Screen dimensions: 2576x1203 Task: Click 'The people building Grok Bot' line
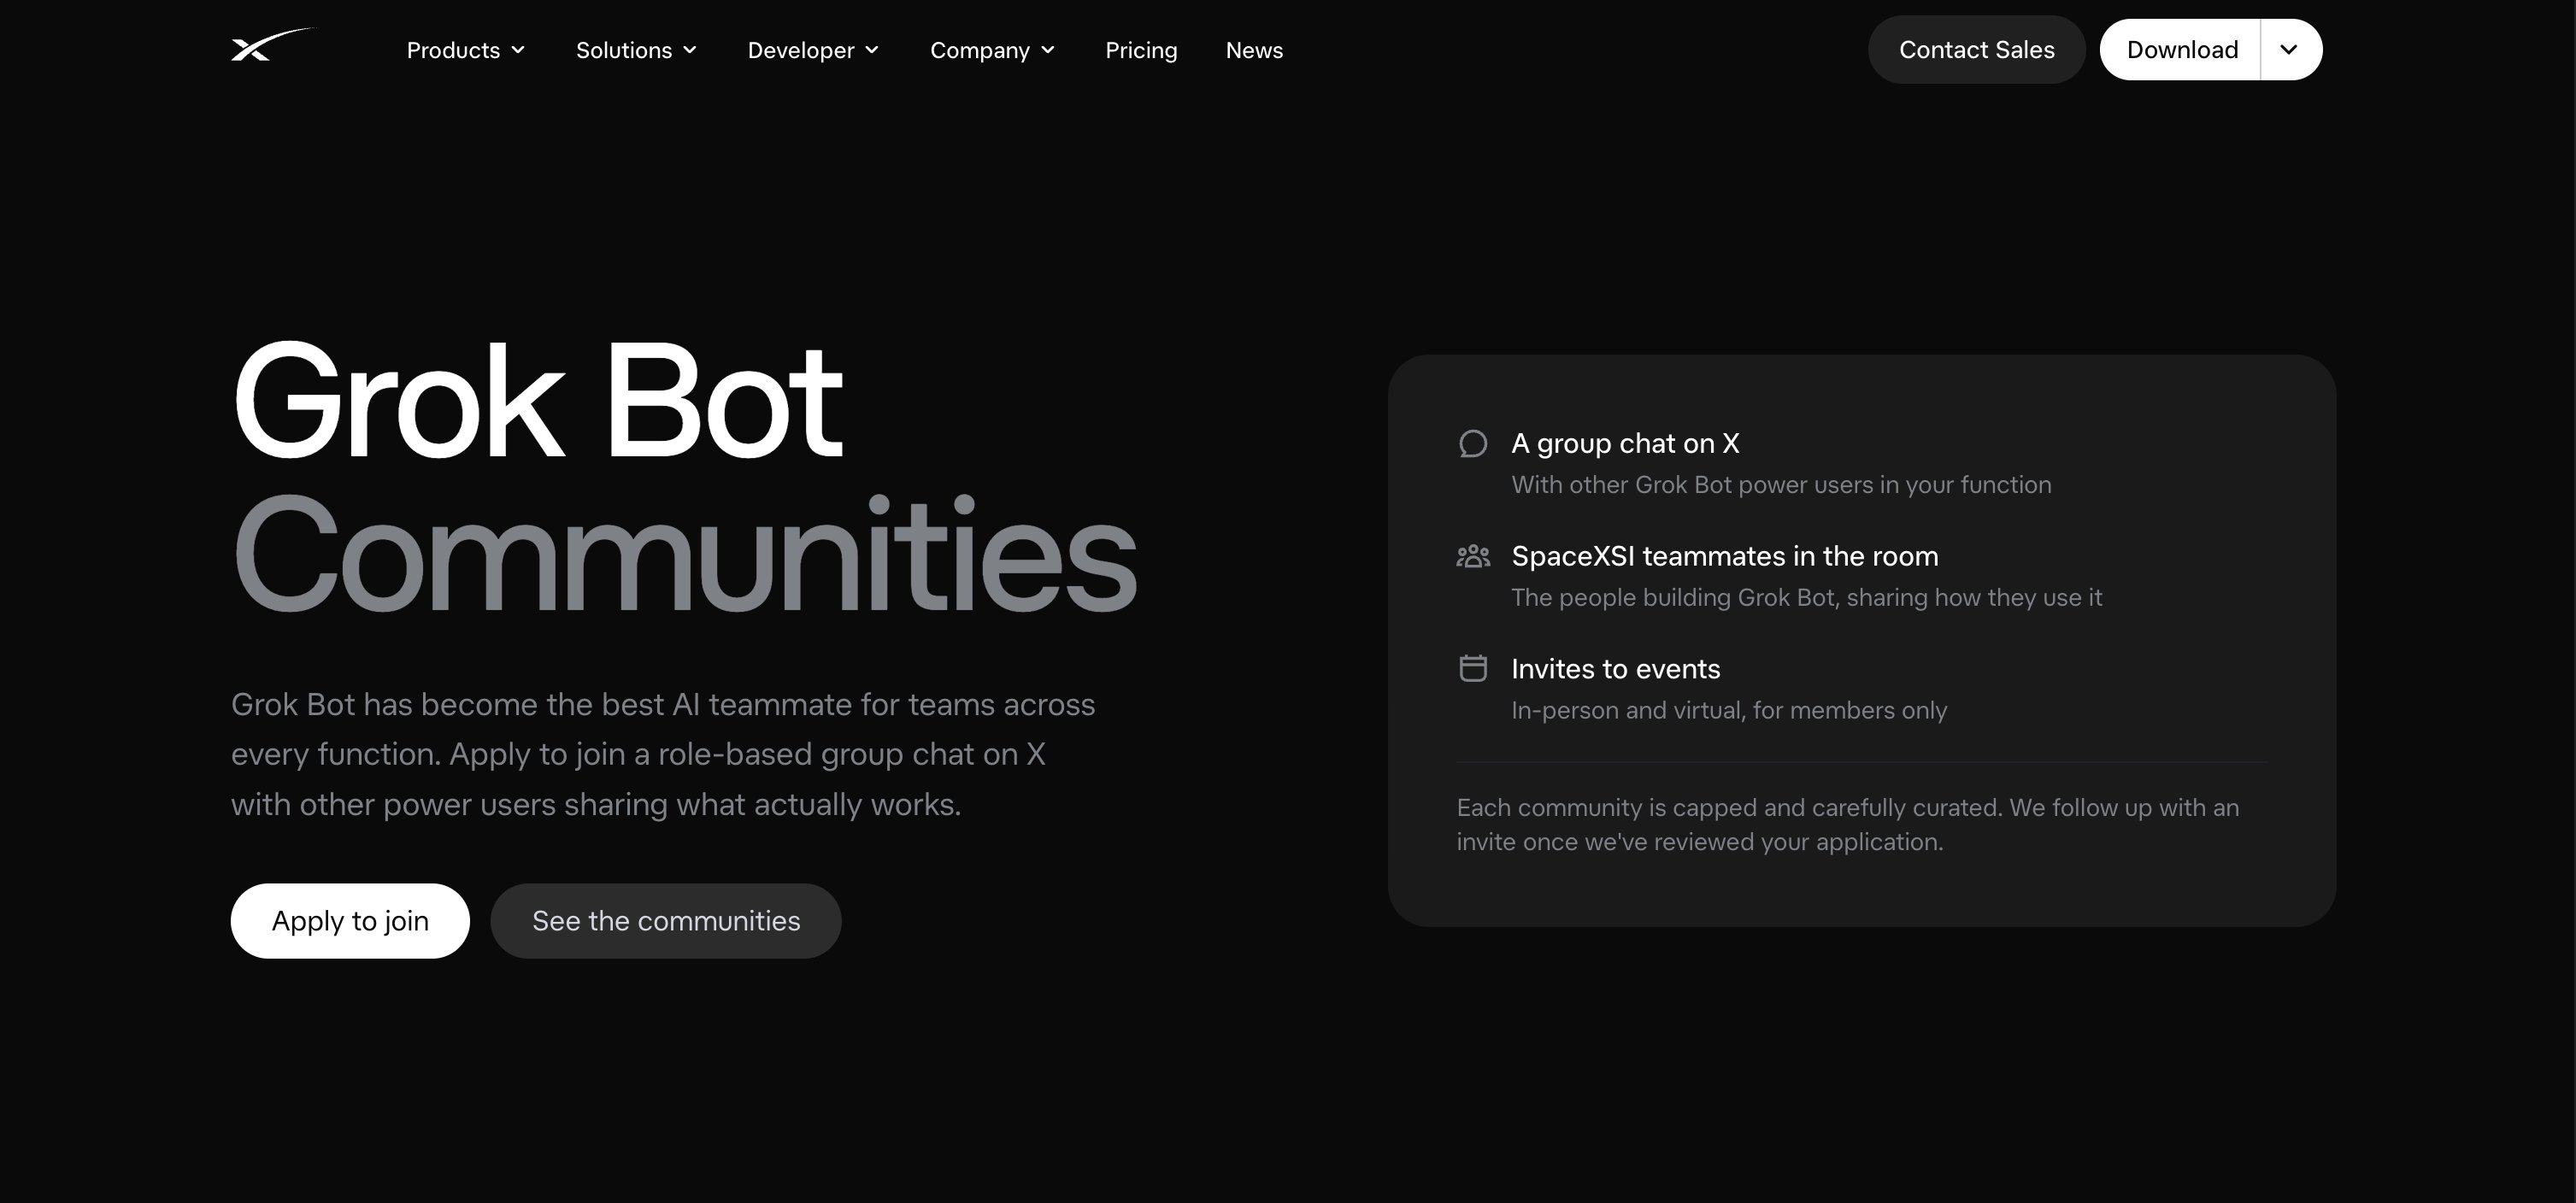[x=1806, y=597]
